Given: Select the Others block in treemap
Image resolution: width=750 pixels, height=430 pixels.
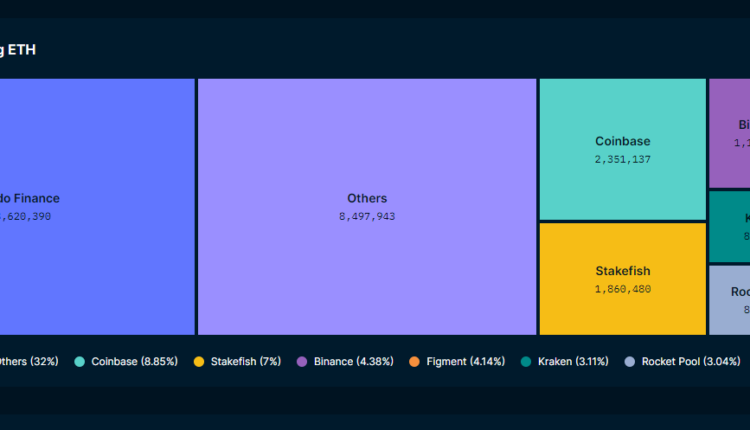Looking at the screenshot, I should (367, 206).
